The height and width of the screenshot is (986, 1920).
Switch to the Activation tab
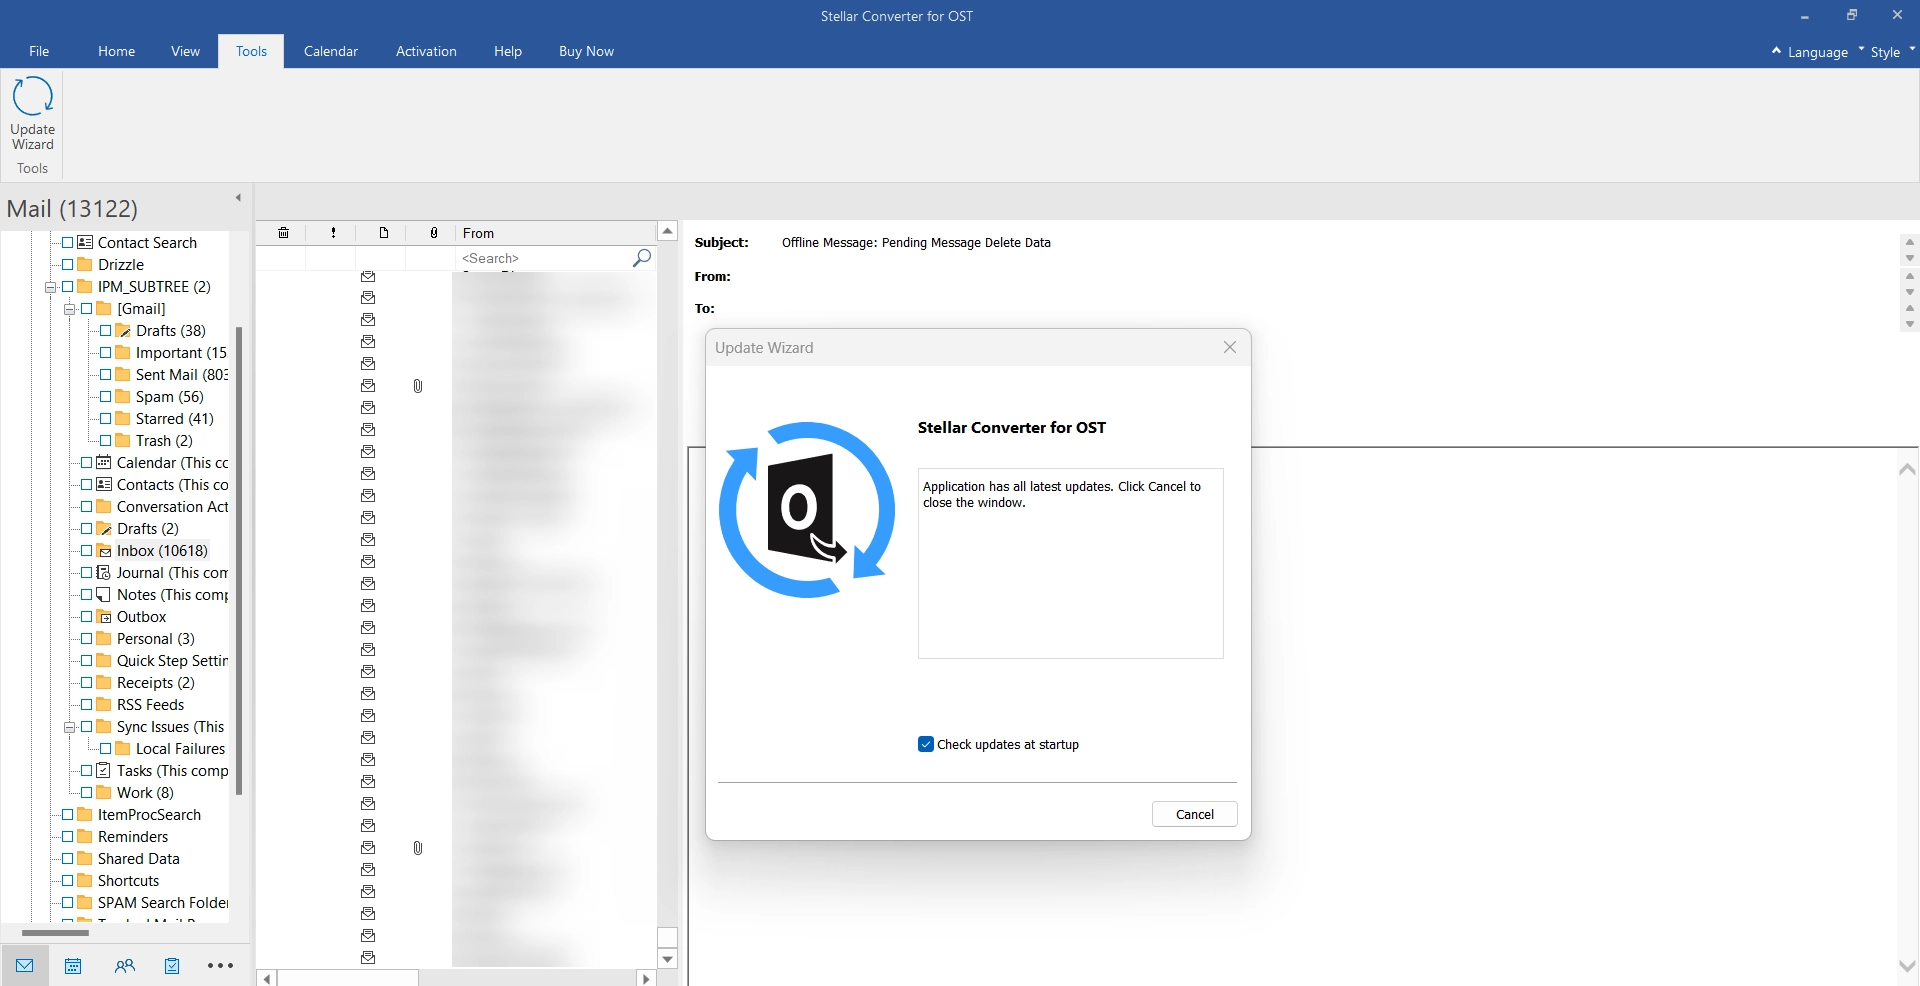tap(426, 51)
